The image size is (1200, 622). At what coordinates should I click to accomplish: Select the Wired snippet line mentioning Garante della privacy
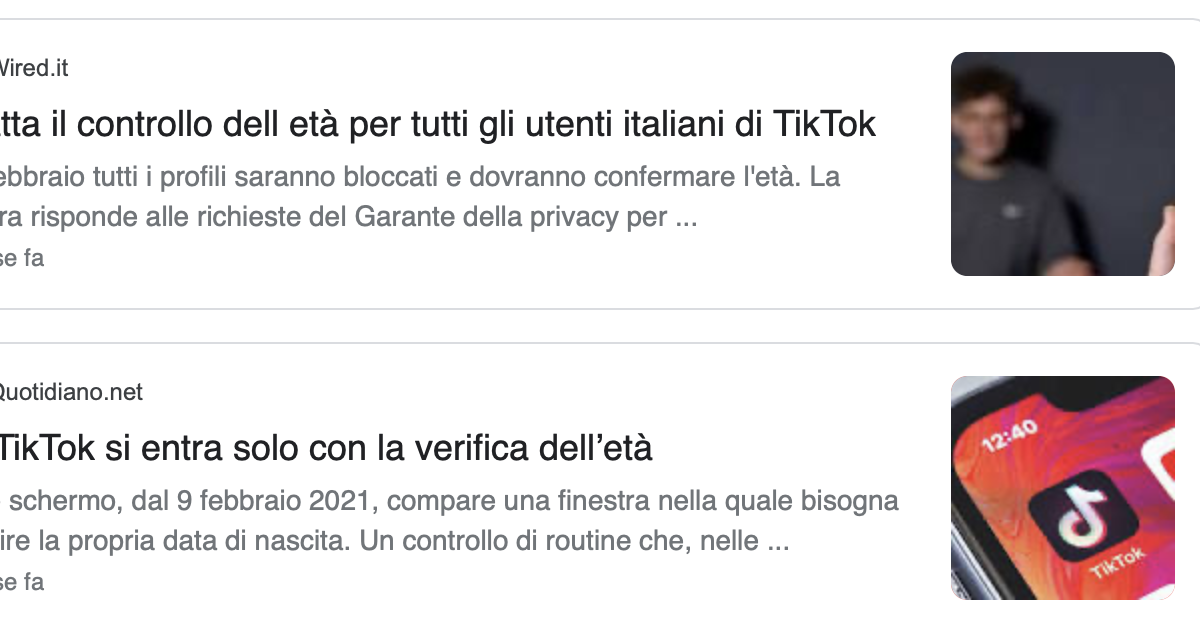click(348, 218)
